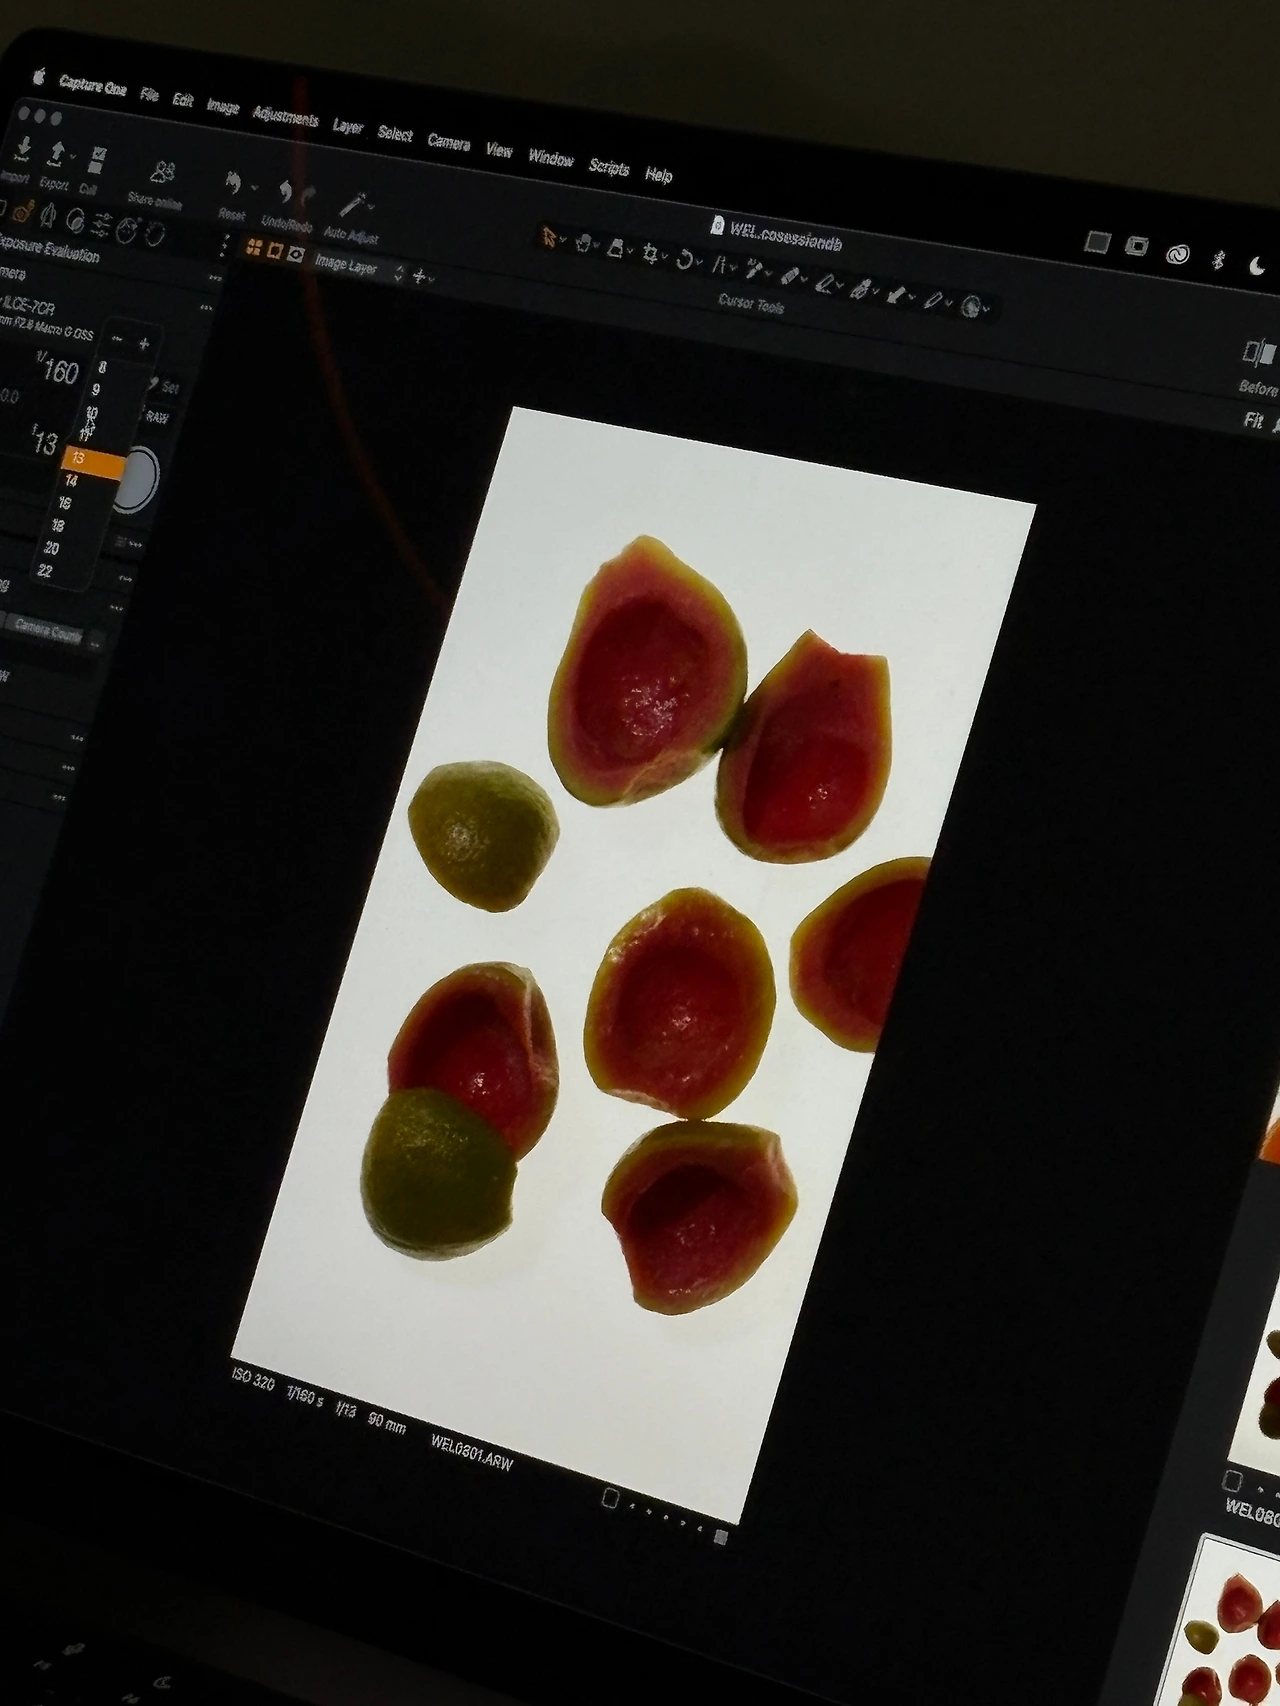1280x1706 pixels.
Task: Select the Select pointer cursor tool
Action: click(549, 237)
